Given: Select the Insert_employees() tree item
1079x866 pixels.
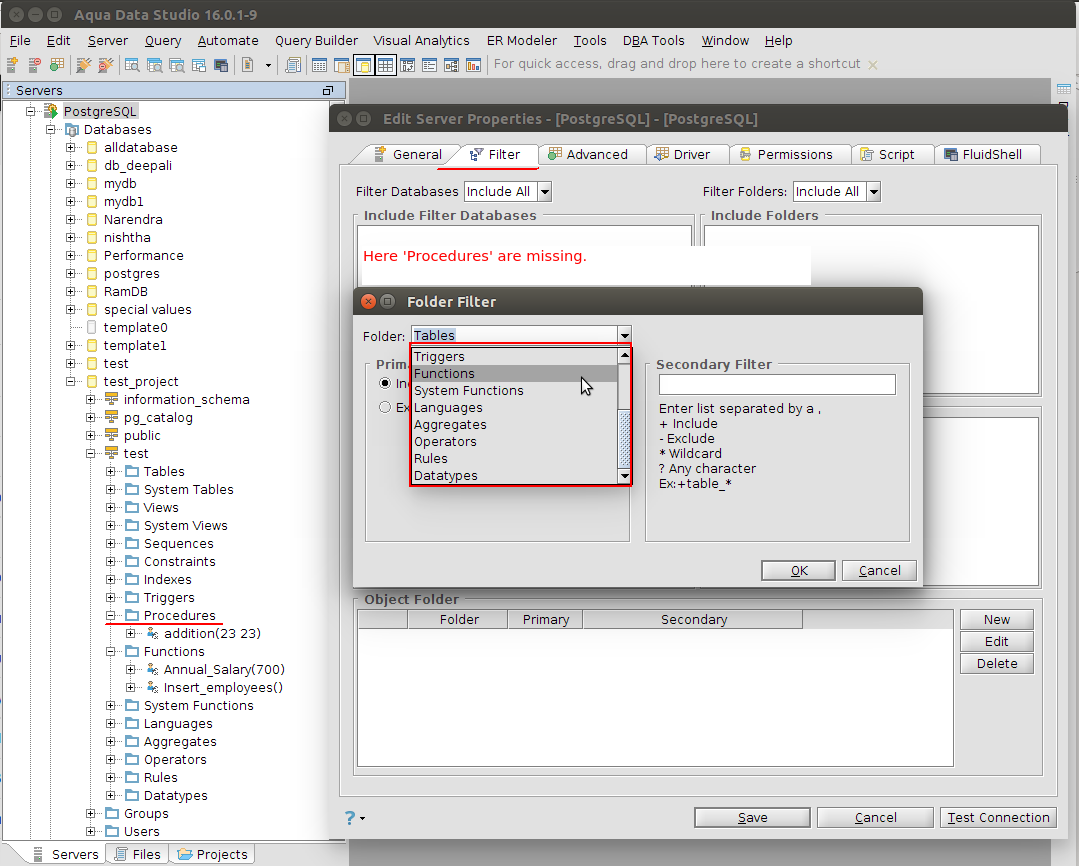Looking at the screenshot, I should (223, 687).
